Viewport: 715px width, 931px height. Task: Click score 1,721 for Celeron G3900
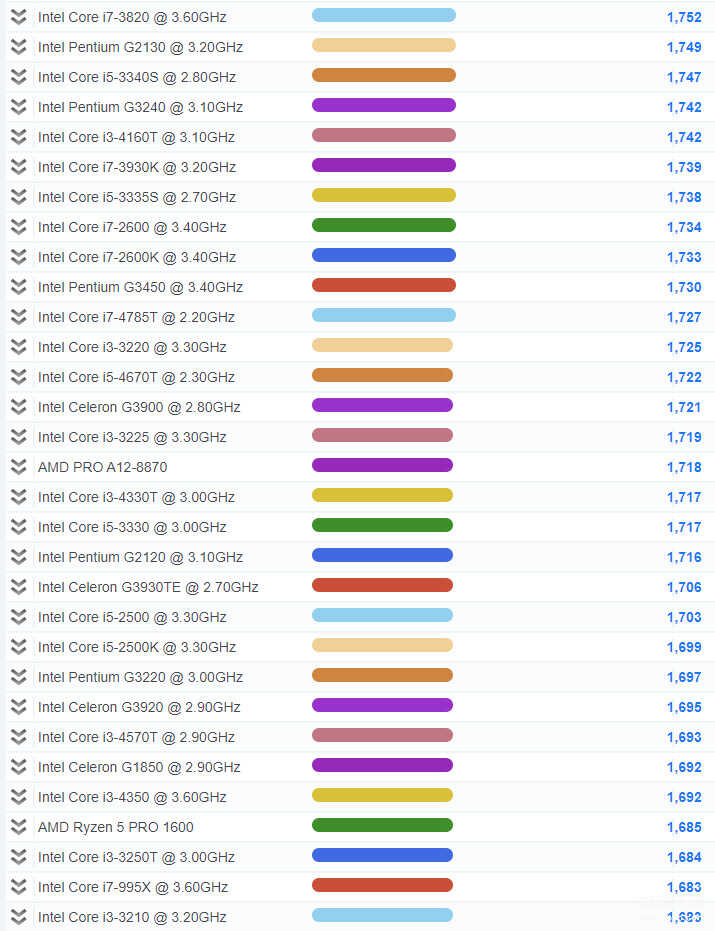[x=684, y=407]
